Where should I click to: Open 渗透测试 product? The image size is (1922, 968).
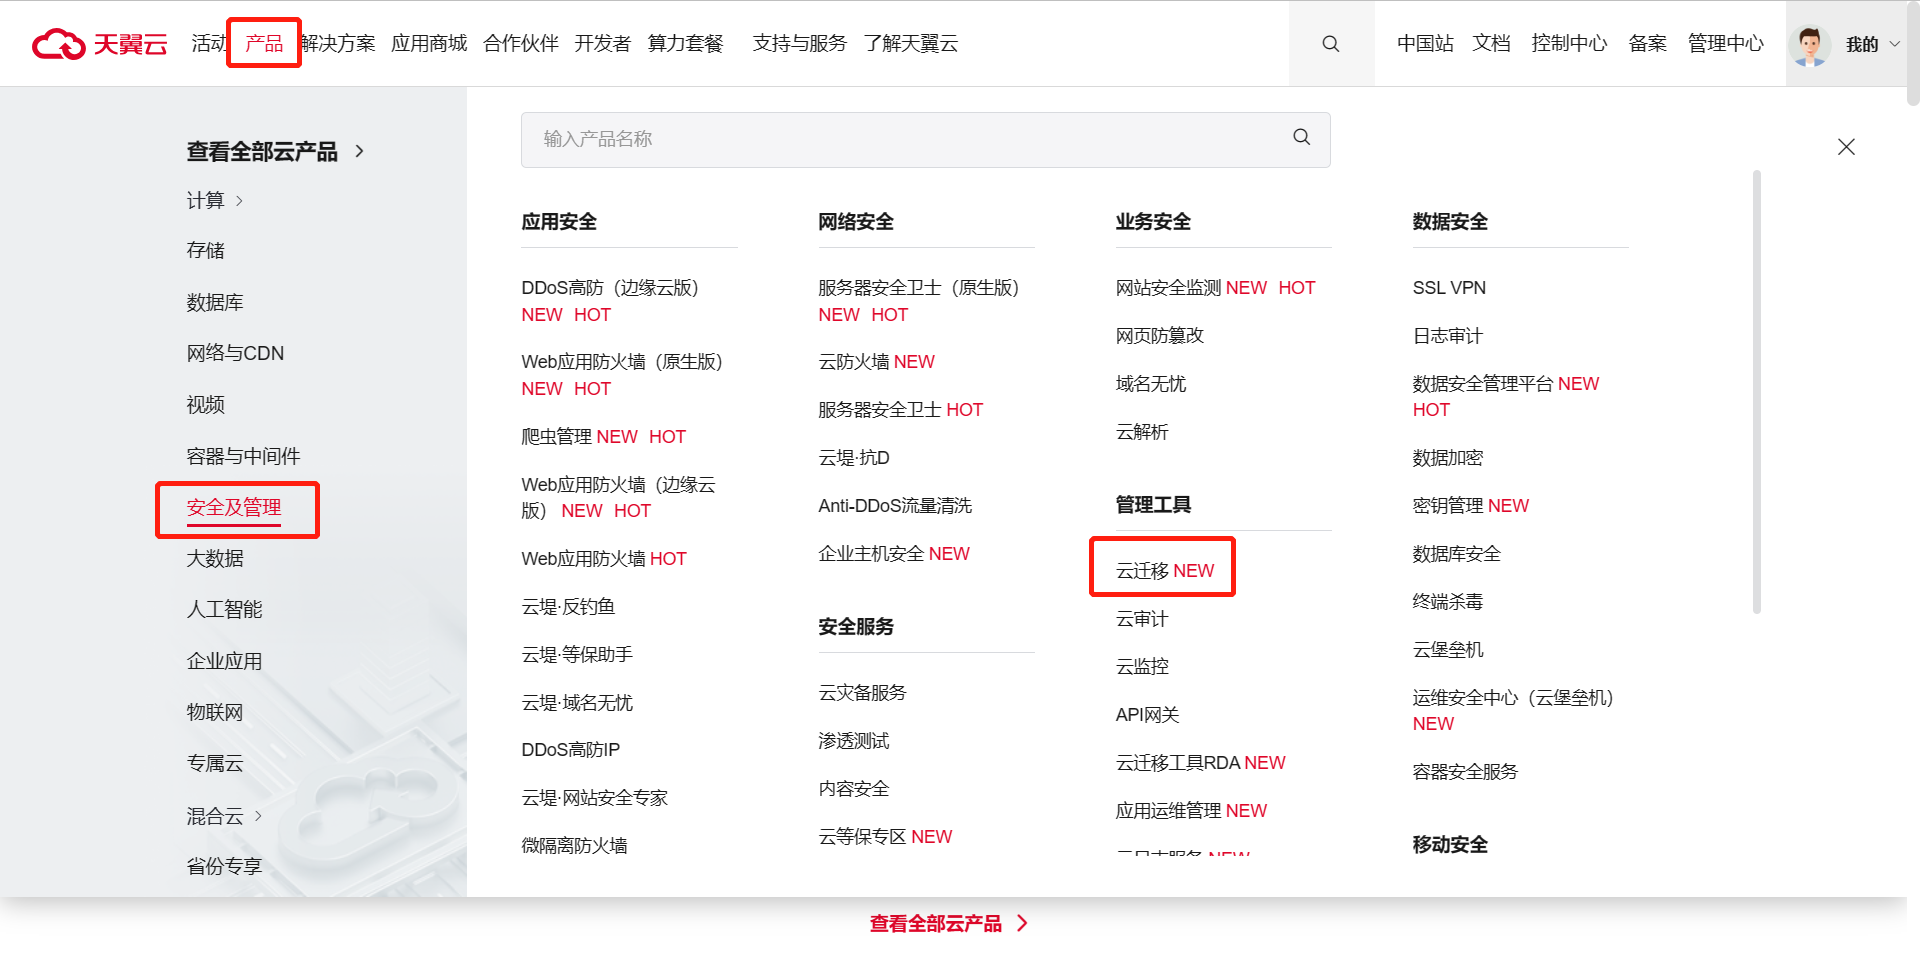[854, 741]
